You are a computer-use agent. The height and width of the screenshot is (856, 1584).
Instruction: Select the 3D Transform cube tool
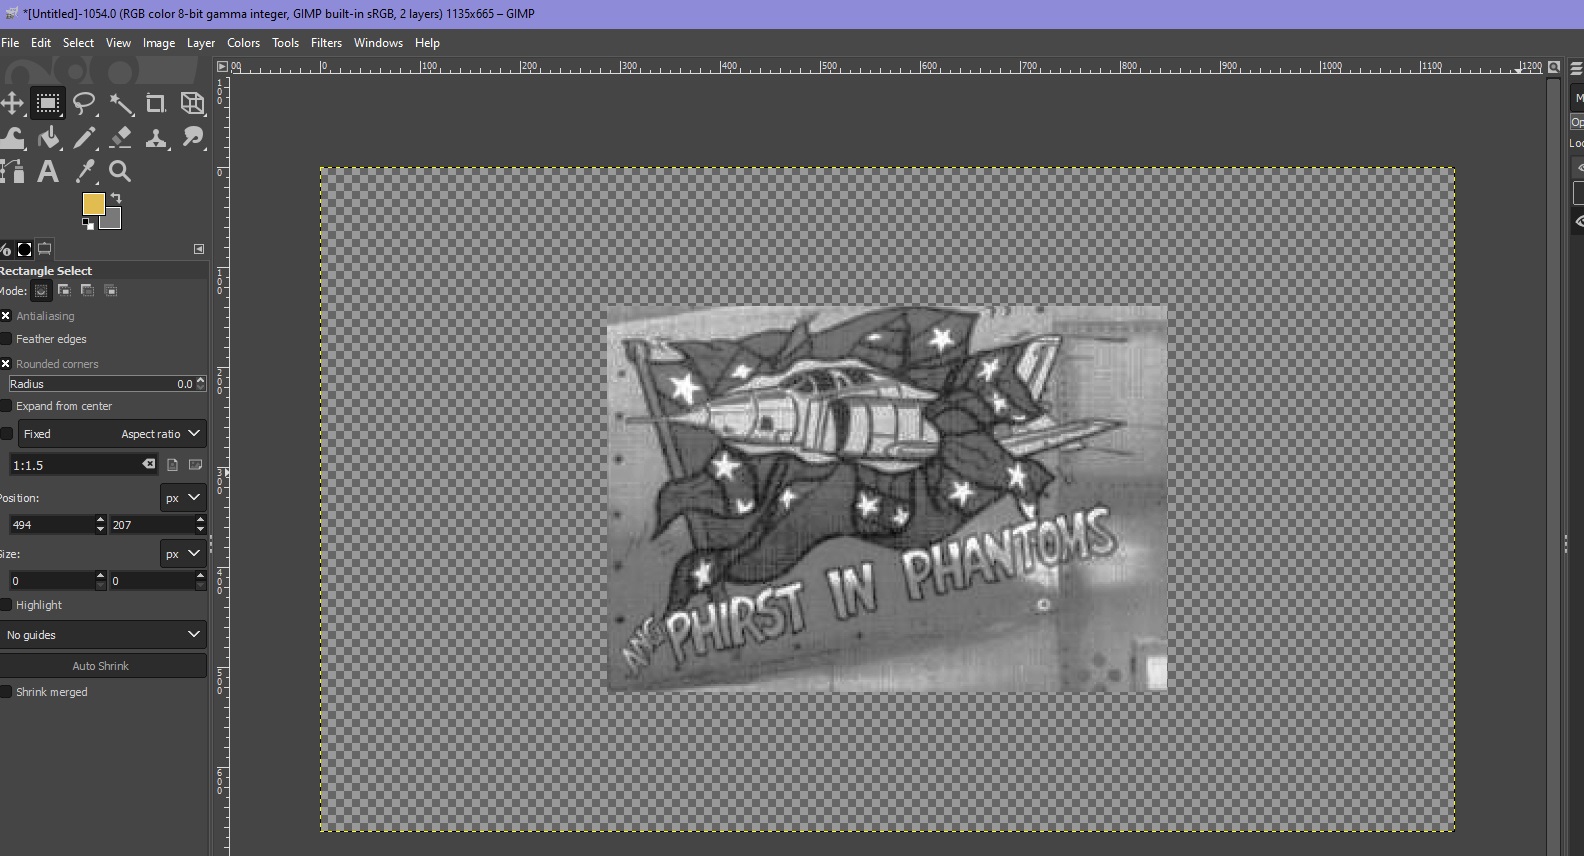[192, 104]
